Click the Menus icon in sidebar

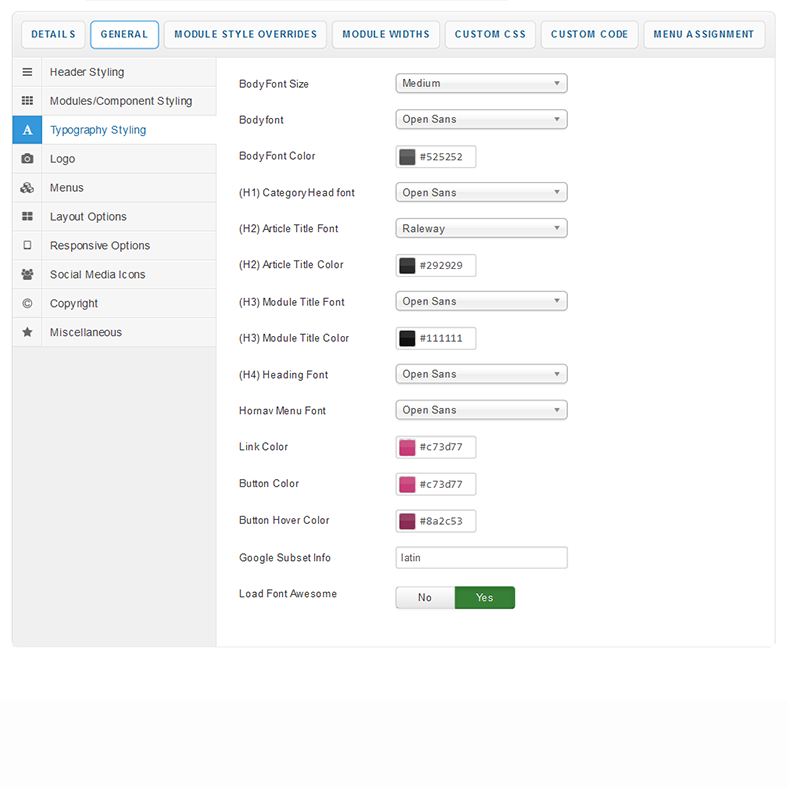pyautogui.click(x=27, y=188)
